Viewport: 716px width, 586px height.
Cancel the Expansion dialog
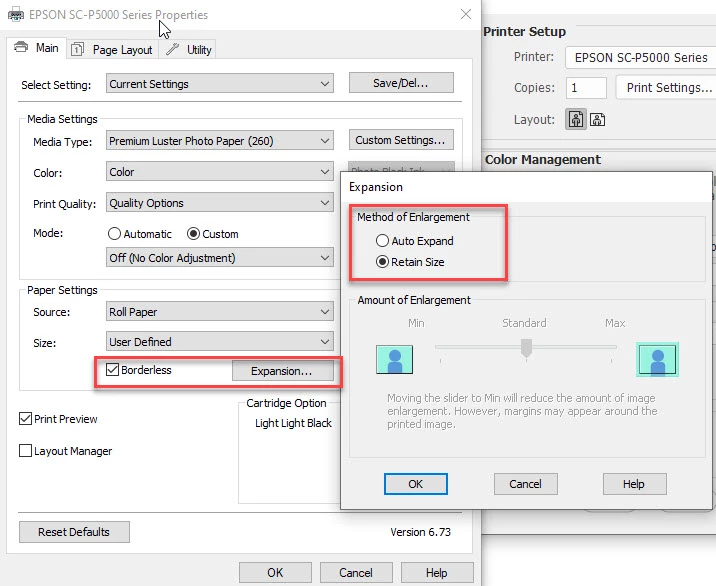click(526, 484)
